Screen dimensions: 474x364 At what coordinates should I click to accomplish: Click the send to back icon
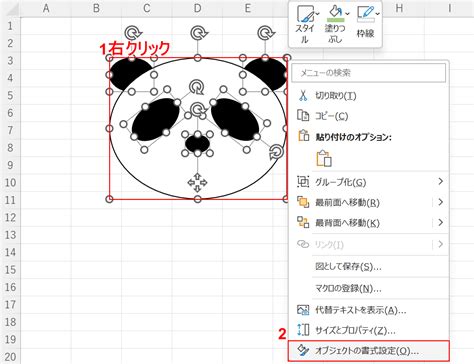[x=303, y=222]
